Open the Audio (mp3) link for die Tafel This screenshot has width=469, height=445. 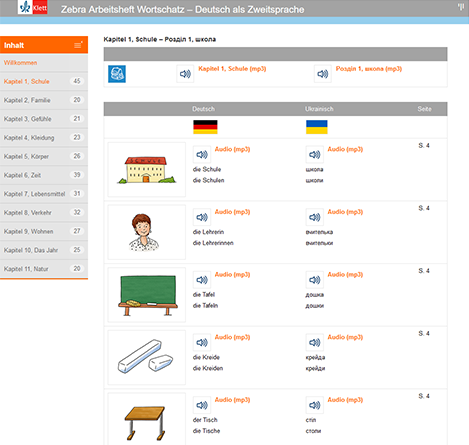tap(232, 274)
